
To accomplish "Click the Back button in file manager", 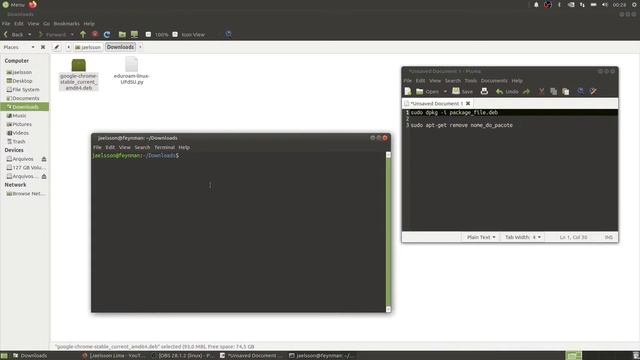I will (x=14, y=35).
